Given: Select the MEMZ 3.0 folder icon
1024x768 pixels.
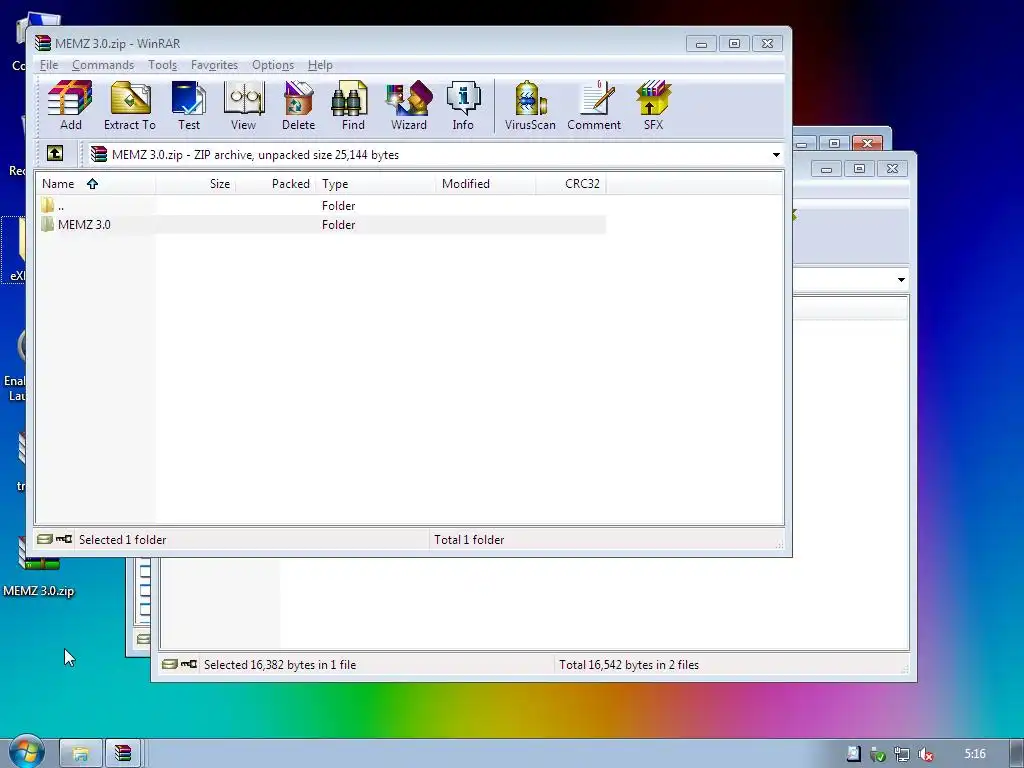Looking at the screenshot, I should pos(47,225).
